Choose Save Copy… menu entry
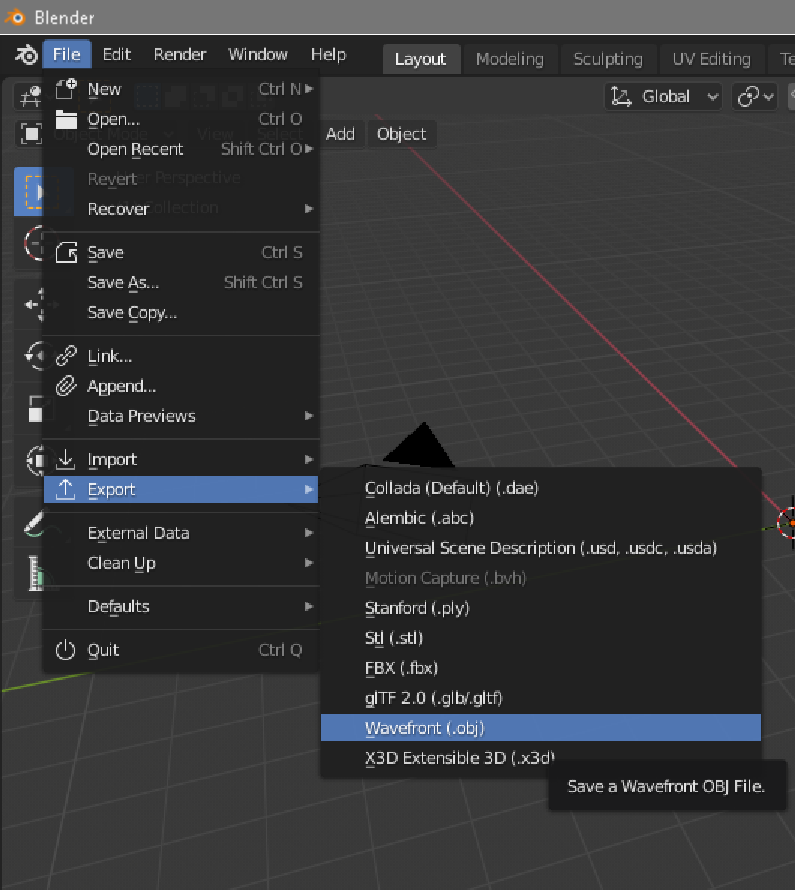 (181, 312)
